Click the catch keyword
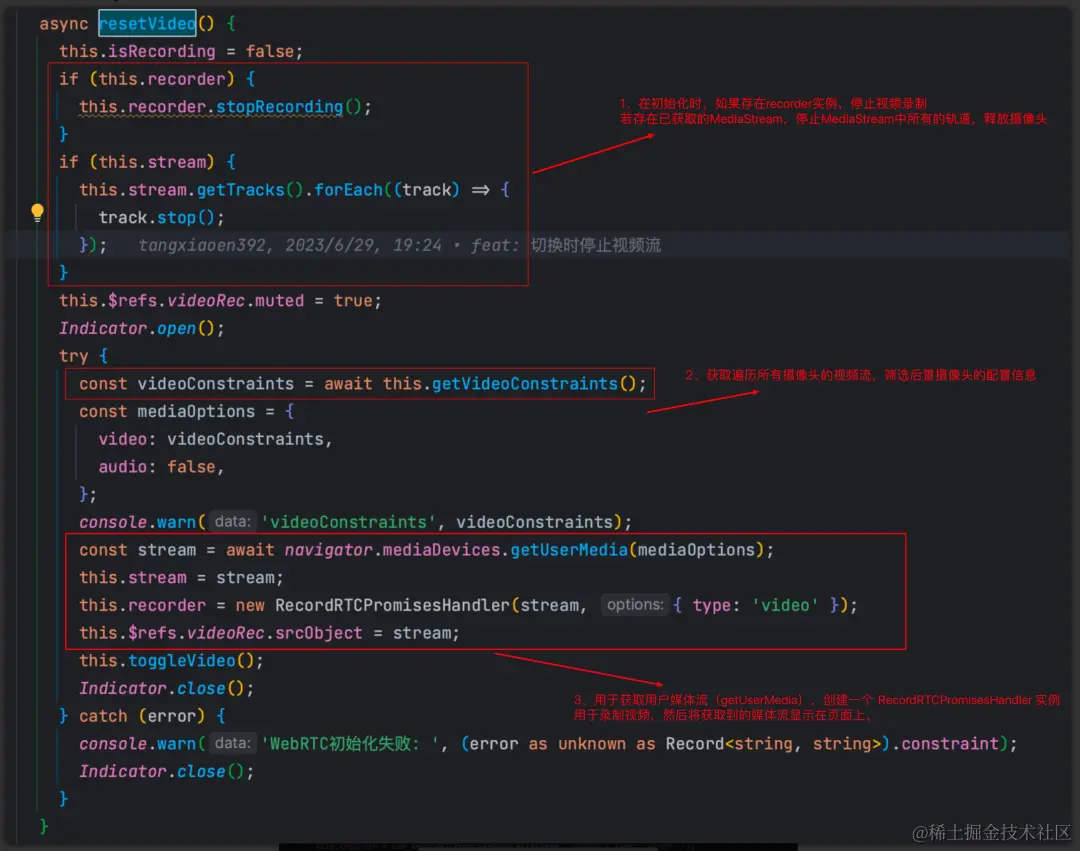1080x851 pixels. (x=103, y=716)
